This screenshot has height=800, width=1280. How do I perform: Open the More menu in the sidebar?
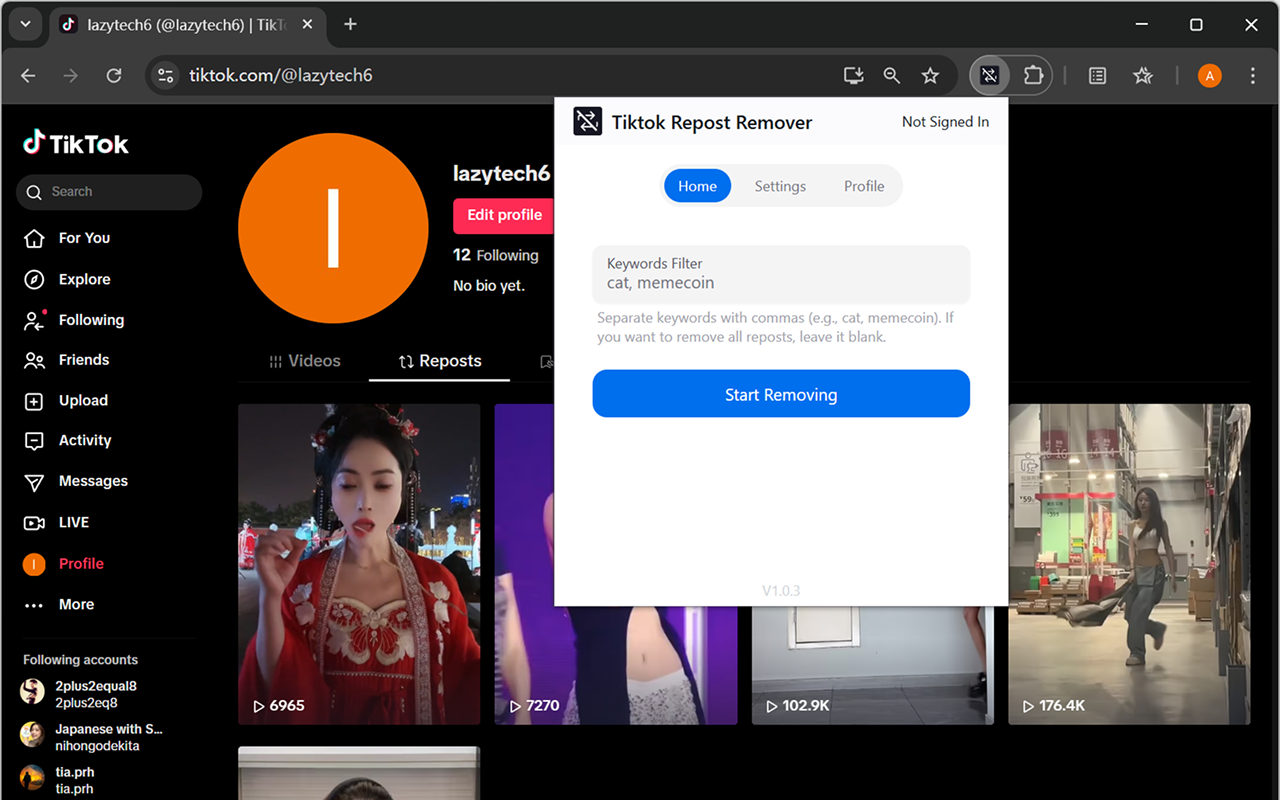point(34,604)
